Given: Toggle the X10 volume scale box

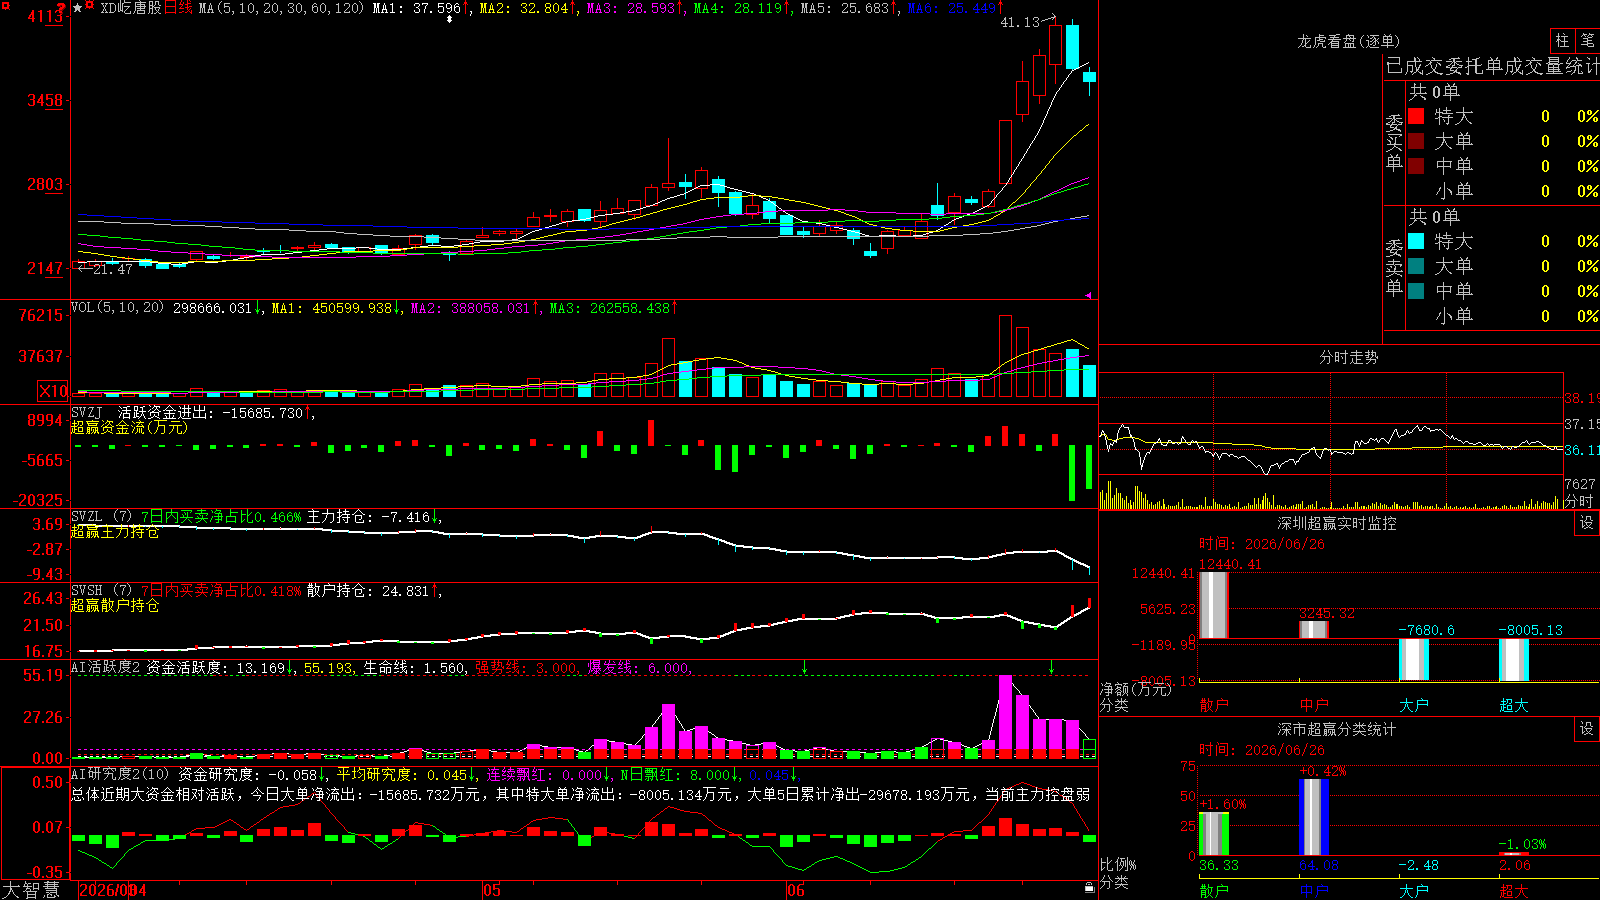Looking at the screenshot, I should 53,391.
